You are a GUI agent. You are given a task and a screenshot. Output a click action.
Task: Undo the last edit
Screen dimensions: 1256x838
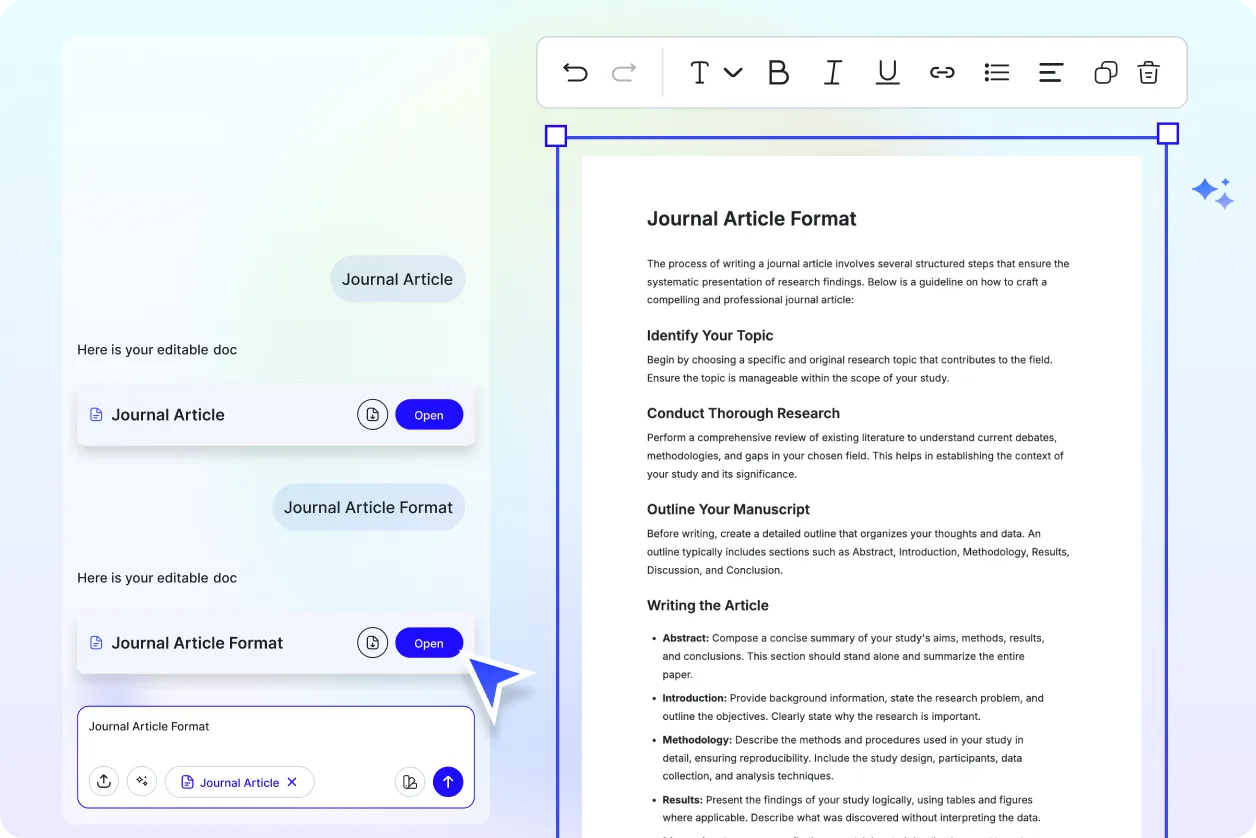[575, 72]
